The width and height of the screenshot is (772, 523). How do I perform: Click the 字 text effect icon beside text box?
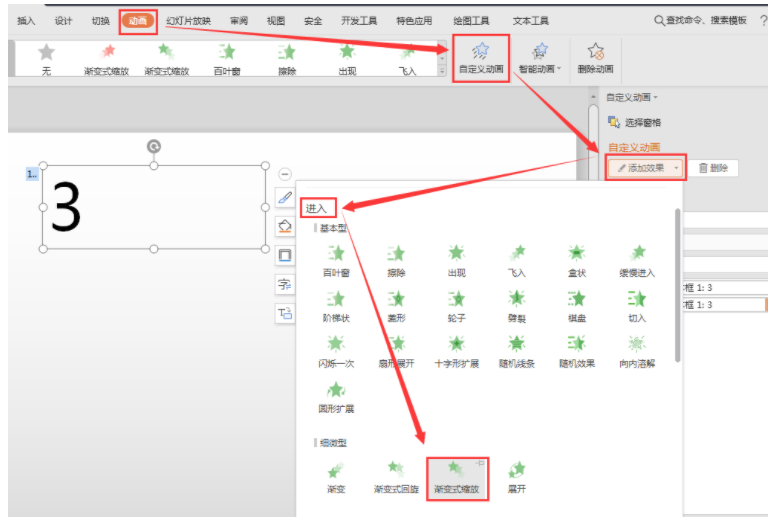(x=285, y=284)
